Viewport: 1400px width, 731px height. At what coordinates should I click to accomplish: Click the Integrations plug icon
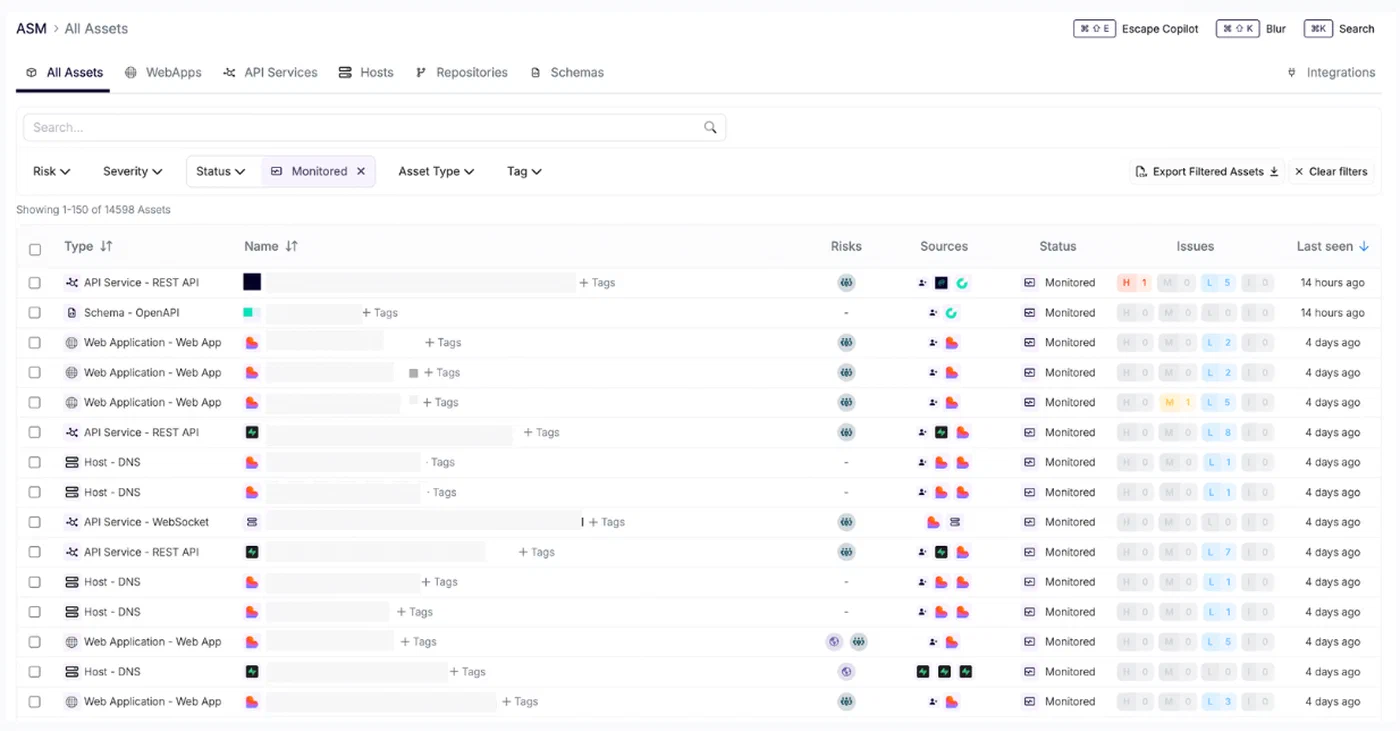(1292, 73)
